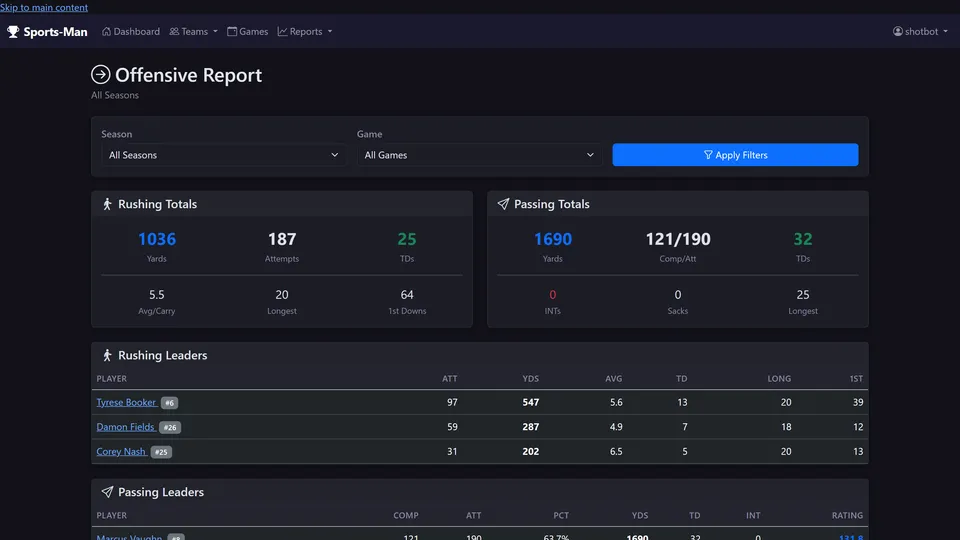Click the 25 passing Longest value
The width and height of the screenshot is (960, 540).
803,294
